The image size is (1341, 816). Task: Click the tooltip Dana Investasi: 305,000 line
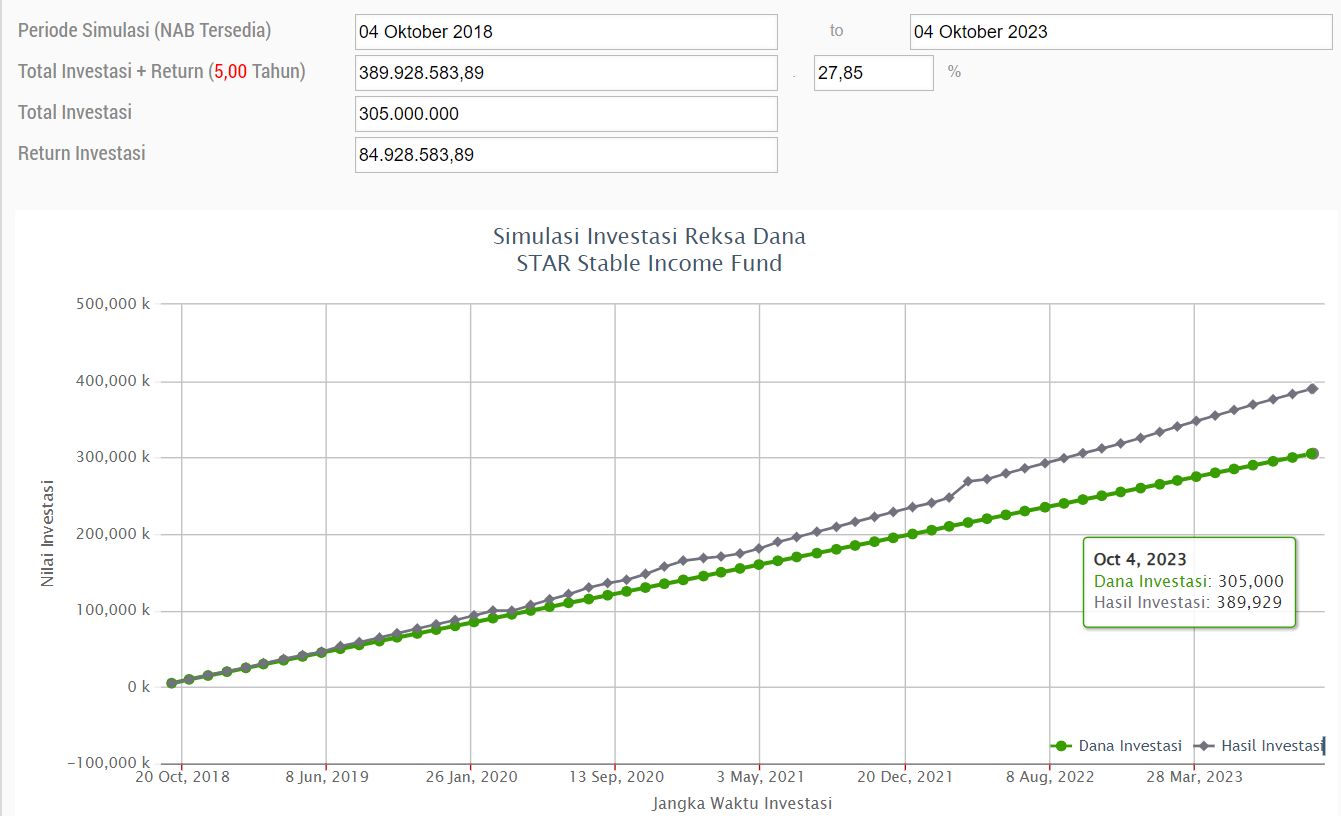(1188, 581)
